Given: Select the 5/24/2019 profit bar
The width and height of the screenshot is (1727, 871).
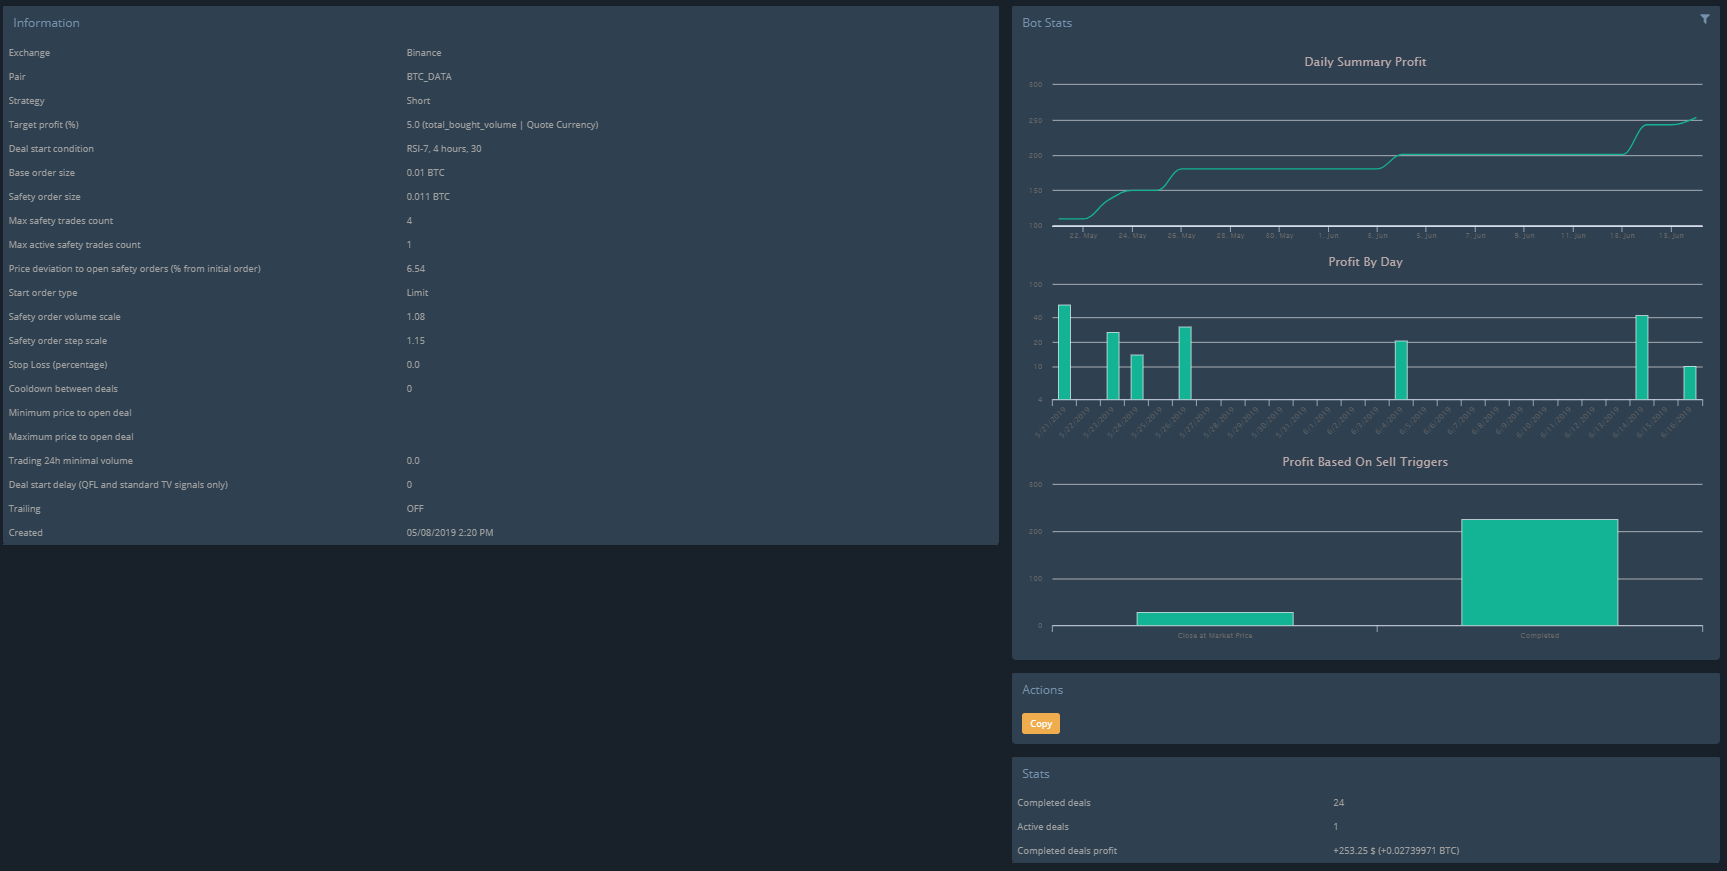Looking at the screenshot, I should coord(1137,377).
